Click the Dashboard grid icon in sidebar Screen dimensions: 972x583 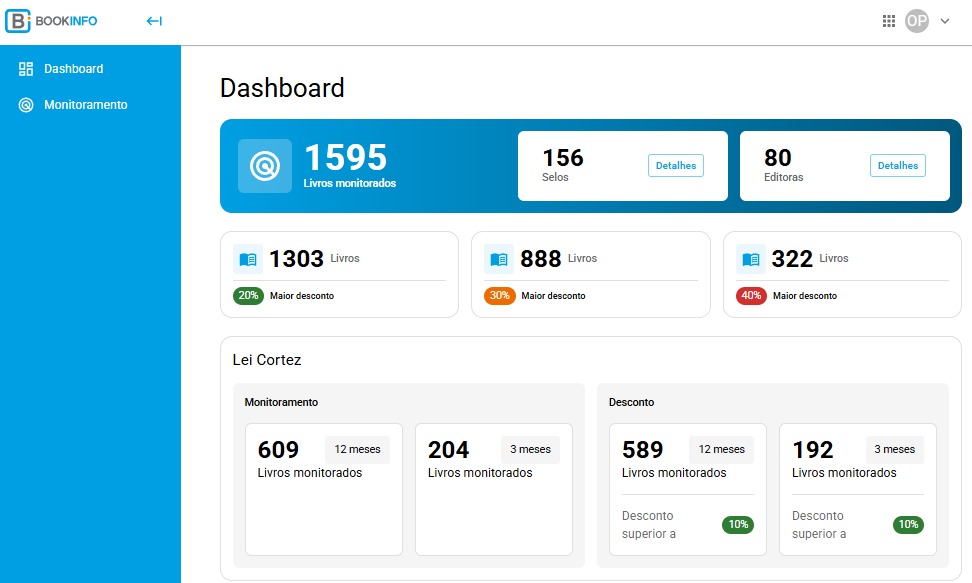point(26,69)
